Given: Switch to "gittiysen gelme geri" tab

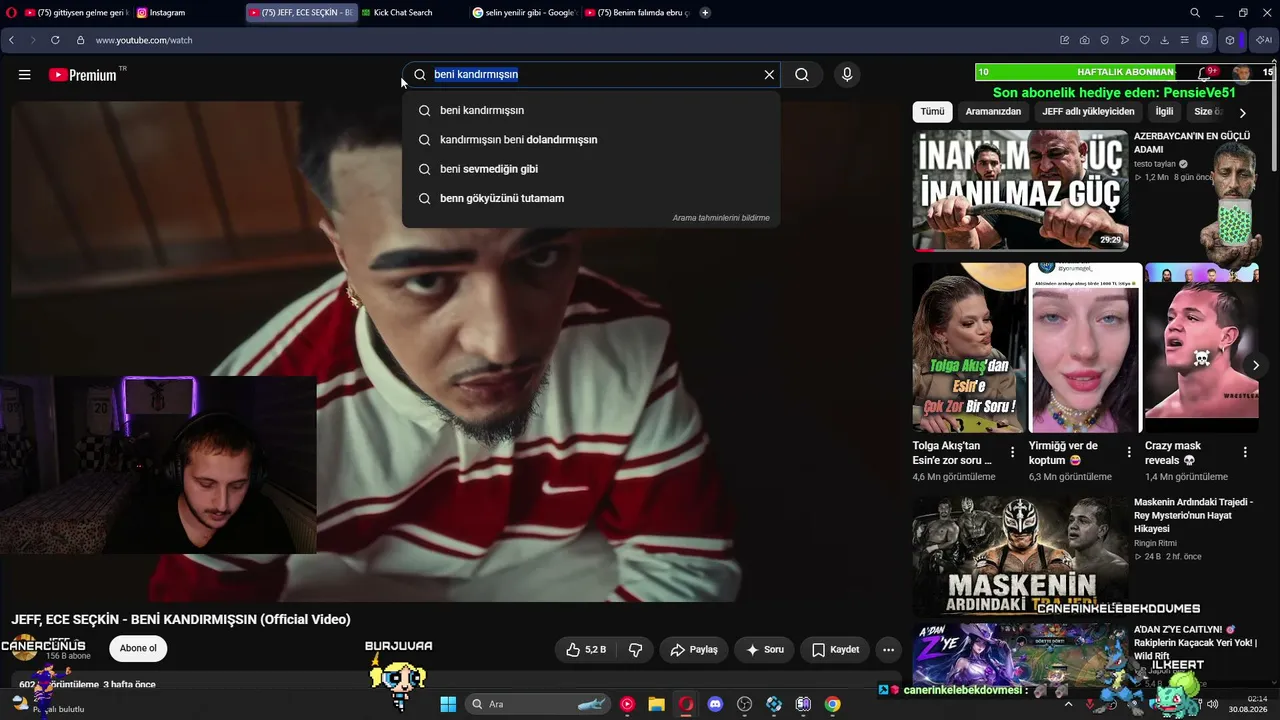Looking at the screenshot, I should [x=76, y=13].
